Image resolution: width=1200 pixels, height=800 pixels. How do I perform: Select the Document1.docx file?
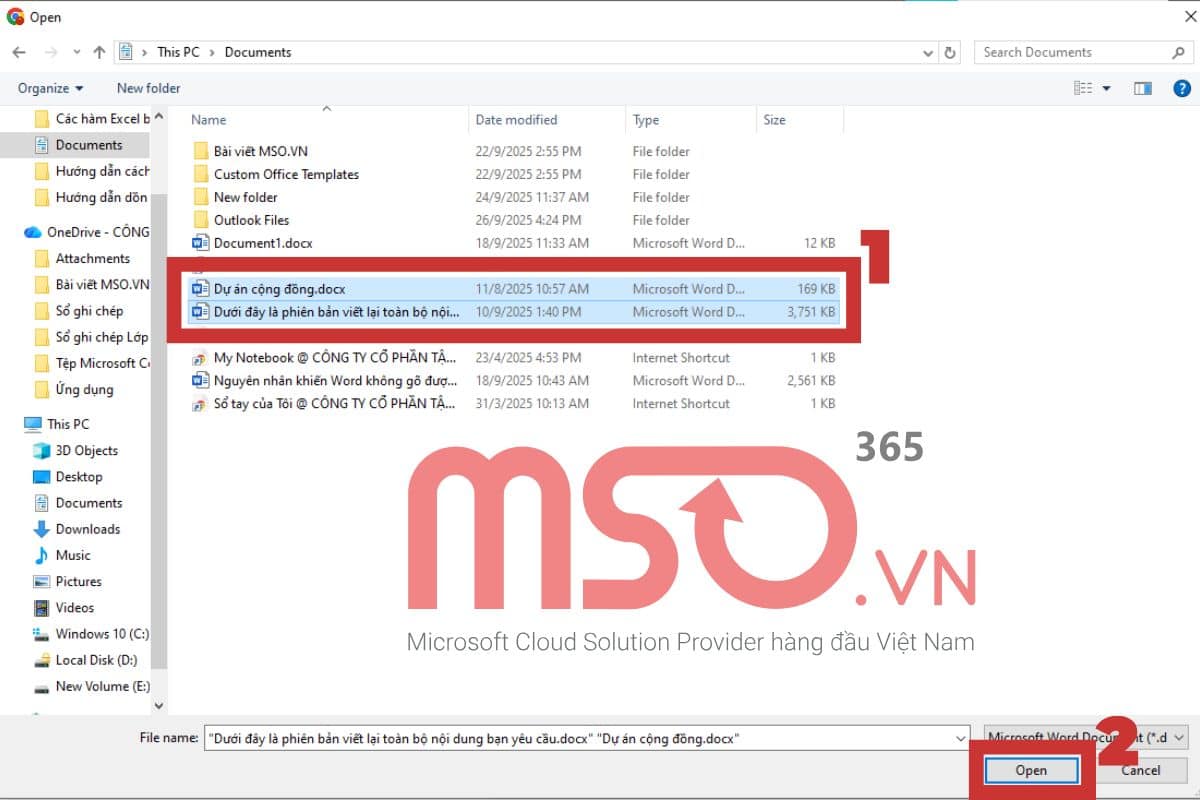point(514,243)
